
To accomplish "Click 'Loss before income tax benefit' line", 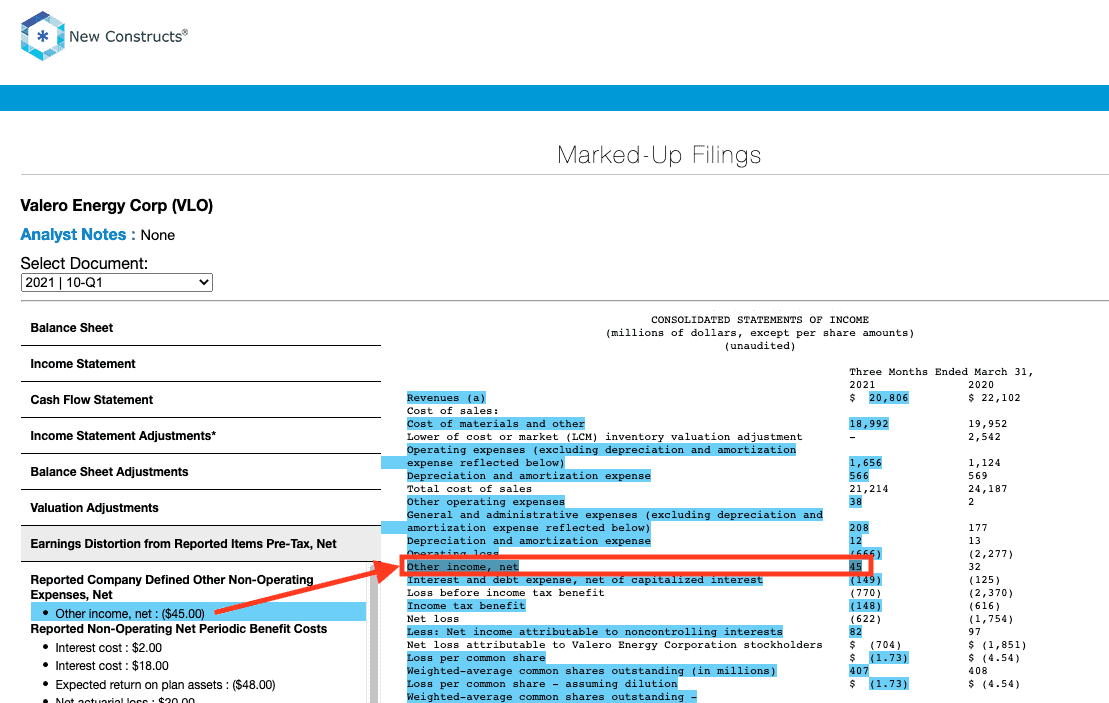I will coord(506,593).
